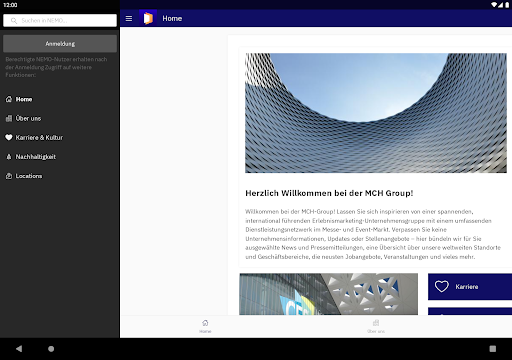Click the 12:00 clock in status bar
The width and height of the screenshot is (512, 360).
click(10, 5)
